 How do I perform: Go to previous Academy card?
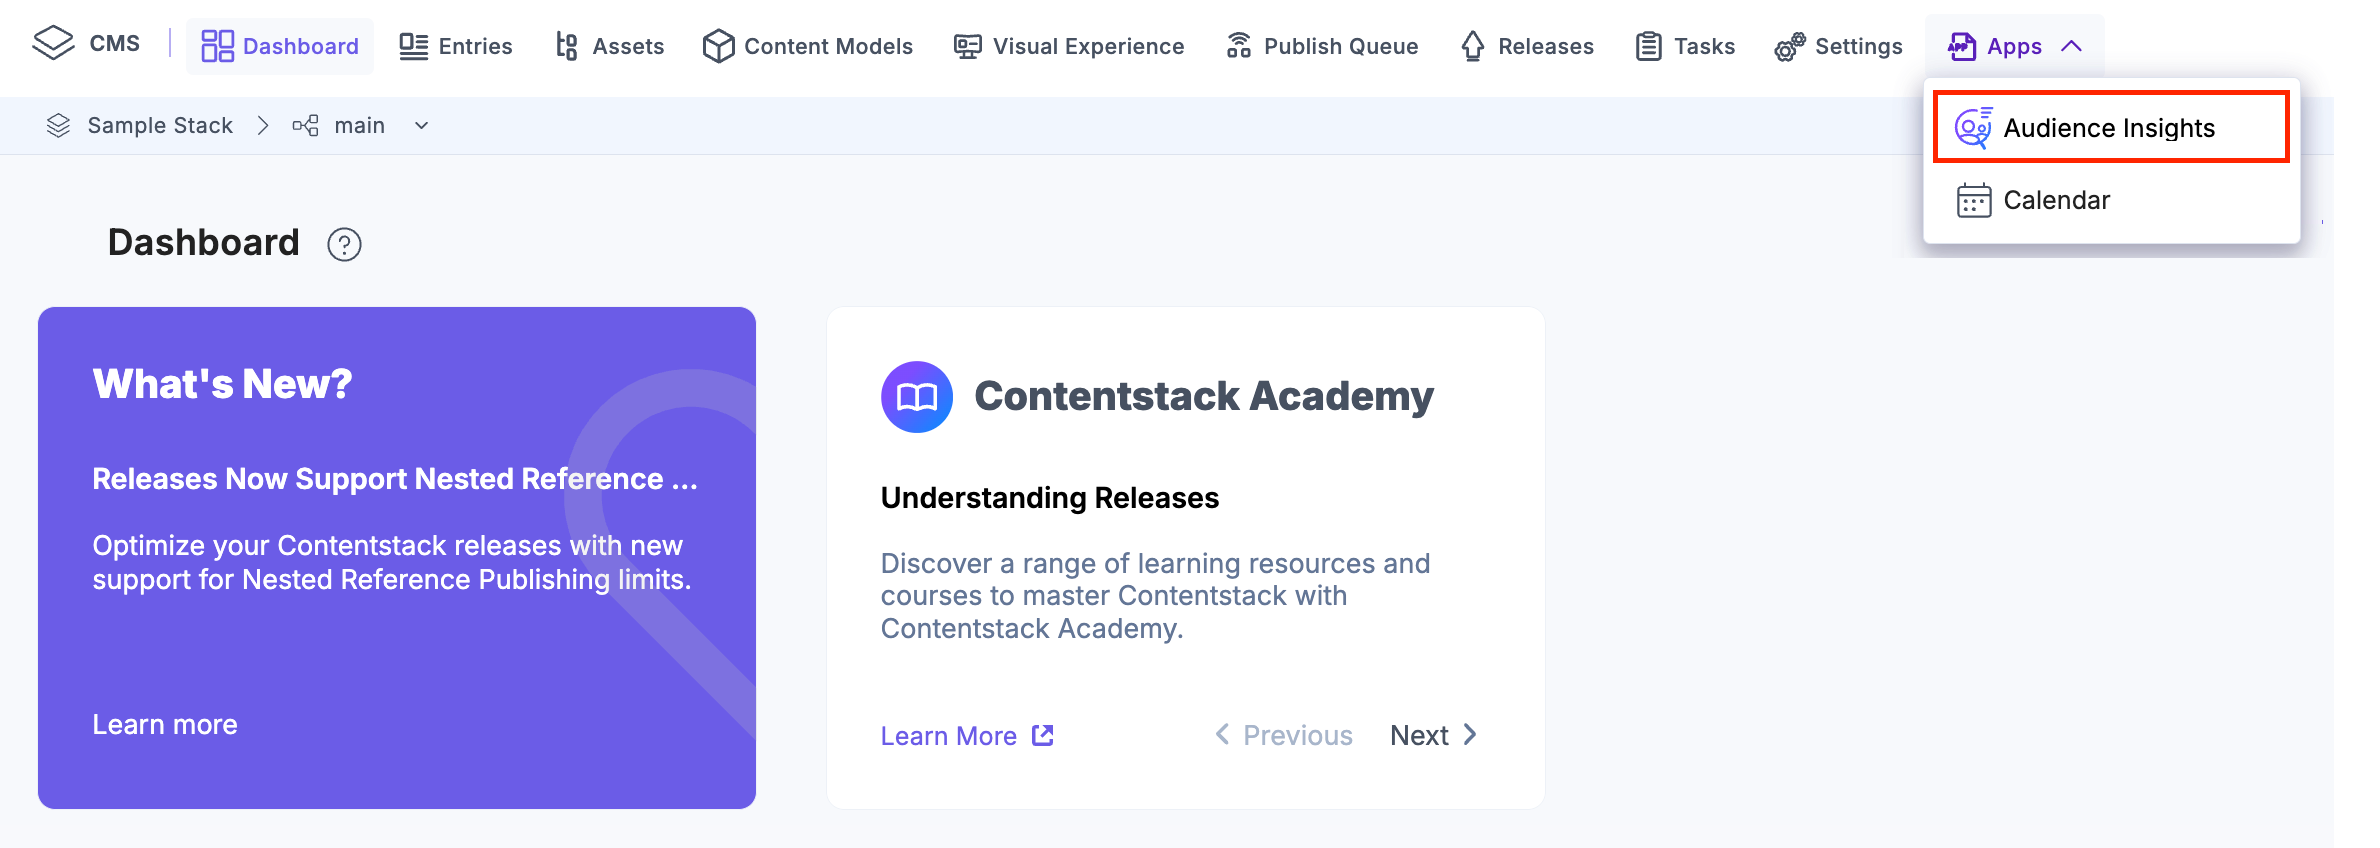click(1284, 736)
